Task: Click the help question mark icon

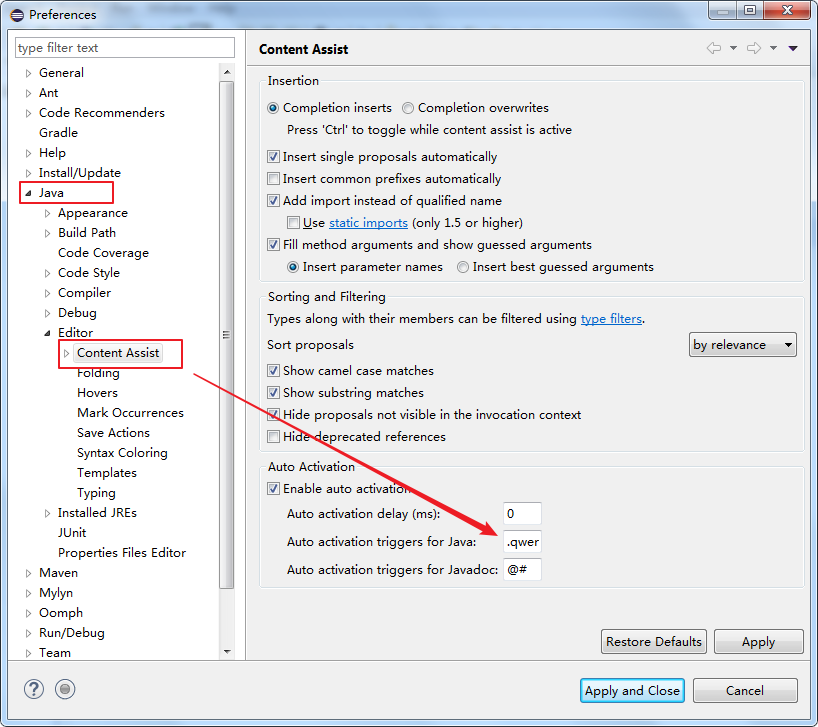Action: click(33, 689)
